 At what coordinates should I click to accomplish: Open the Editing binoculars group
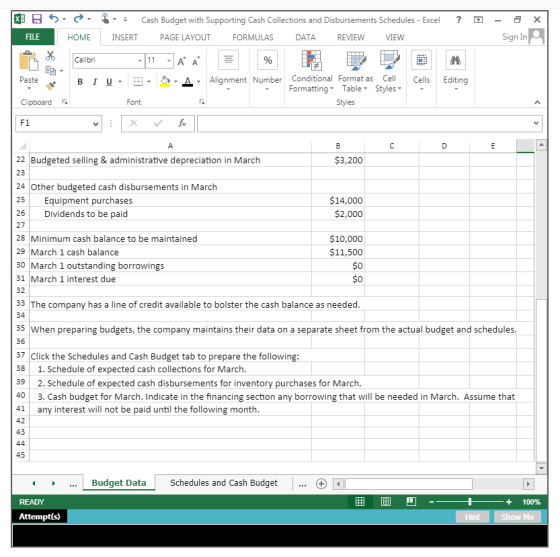[x=455, y=70]
